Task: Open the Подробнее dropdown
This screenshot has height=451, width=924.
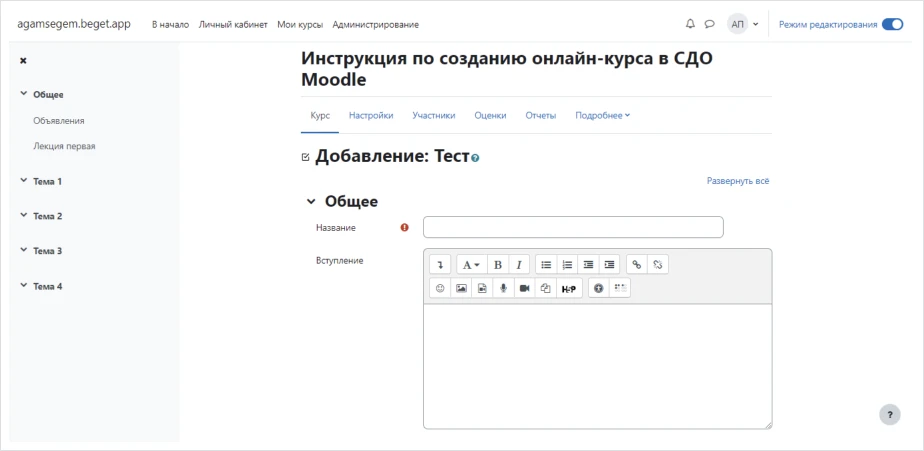Action: [x=602, y=116]
